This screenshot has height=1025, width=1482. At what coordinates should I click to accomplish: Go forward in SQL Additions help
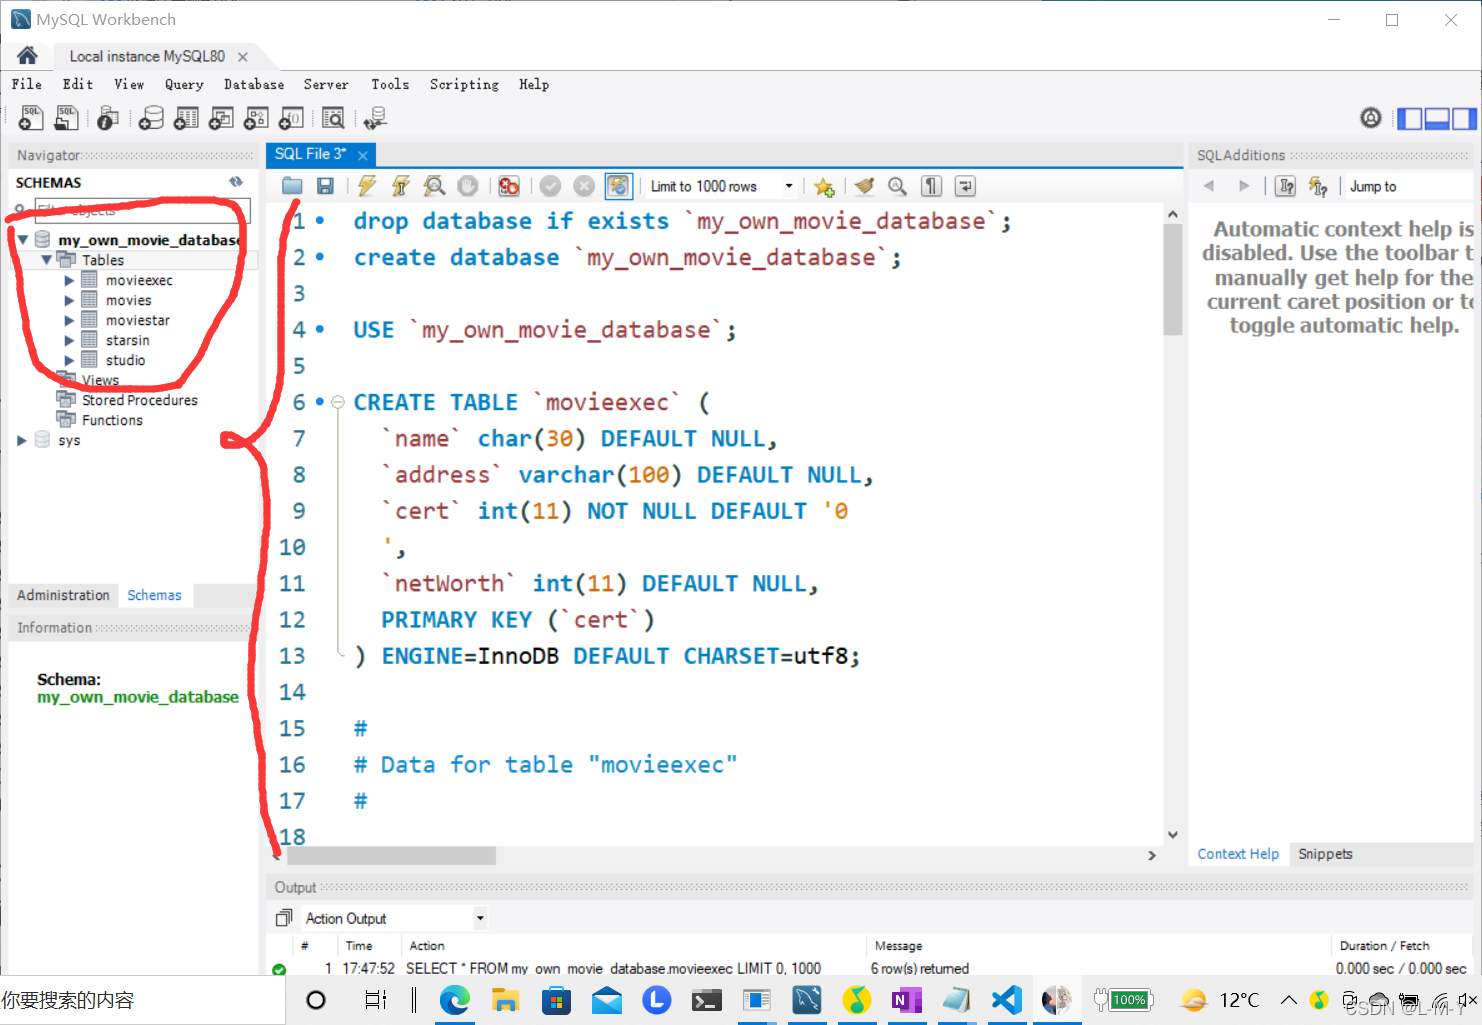click(x=1243, y=186)
